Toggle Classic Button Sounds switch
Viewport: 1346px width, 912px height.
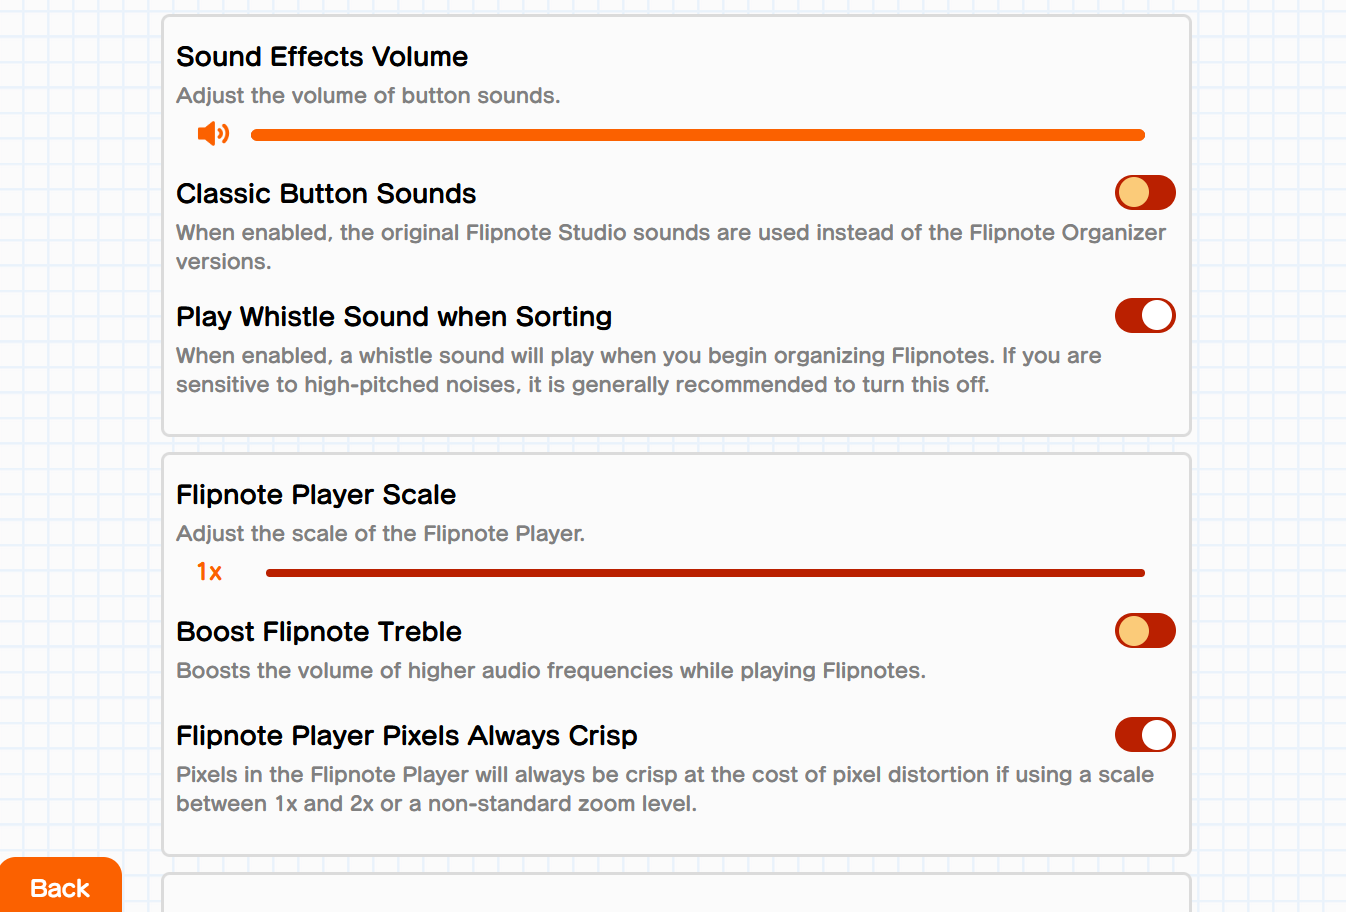pos(1145,193)
